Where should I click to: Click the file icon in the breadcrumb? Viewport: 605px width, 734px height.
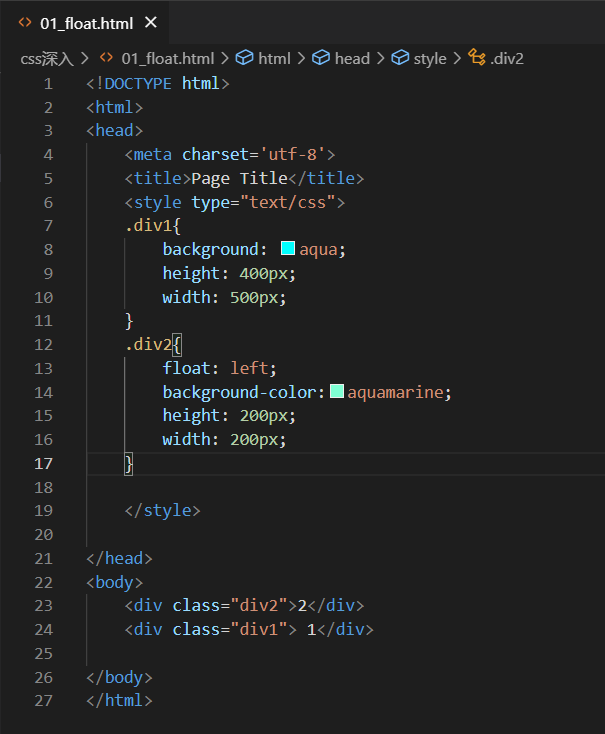[106, 58]
